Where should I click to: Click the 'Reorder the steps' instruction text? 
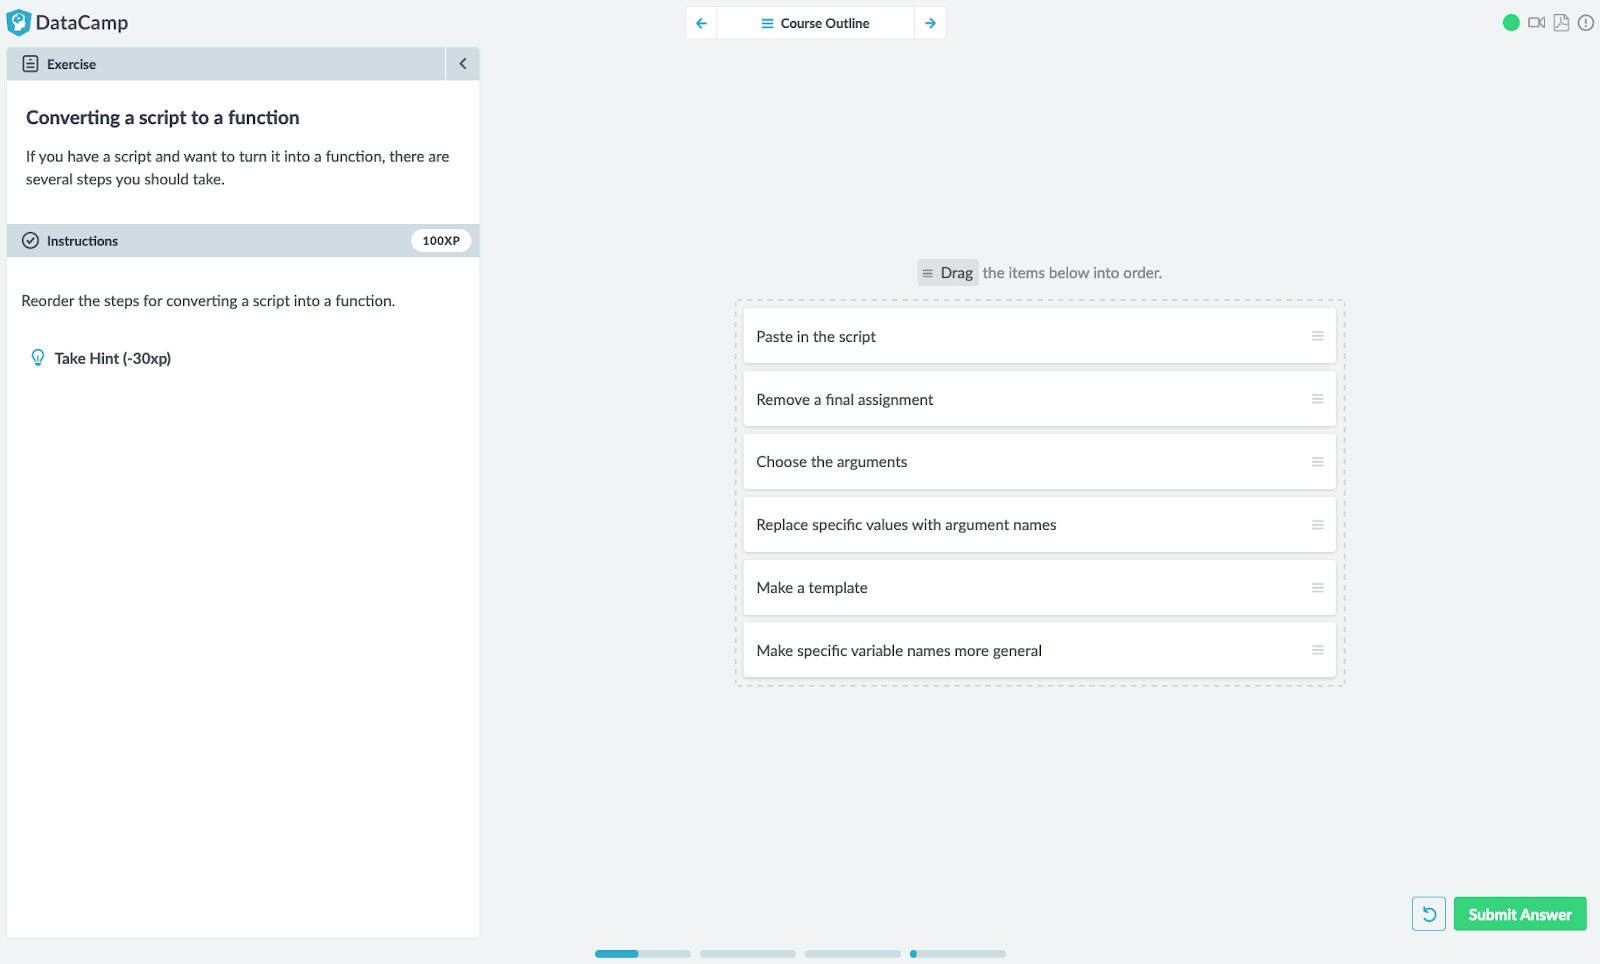(x=208, y=301)
